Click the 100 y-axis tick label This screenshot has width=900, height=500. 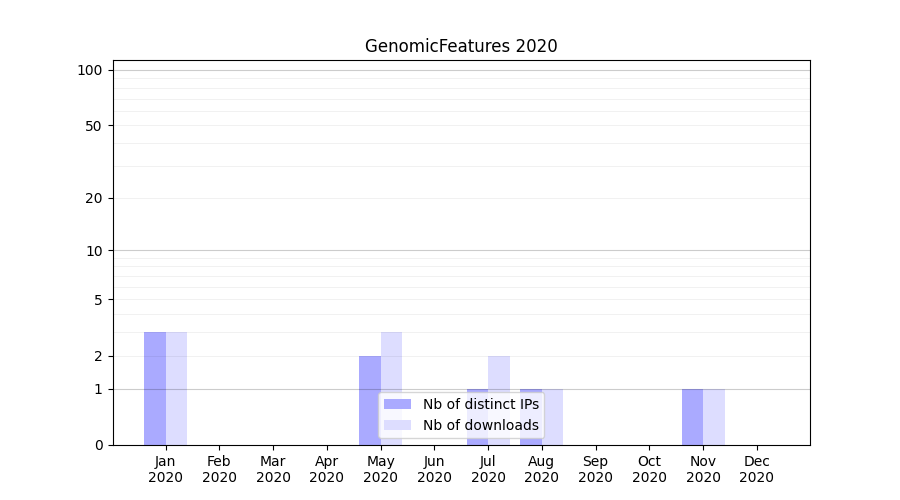pos(90,70)
